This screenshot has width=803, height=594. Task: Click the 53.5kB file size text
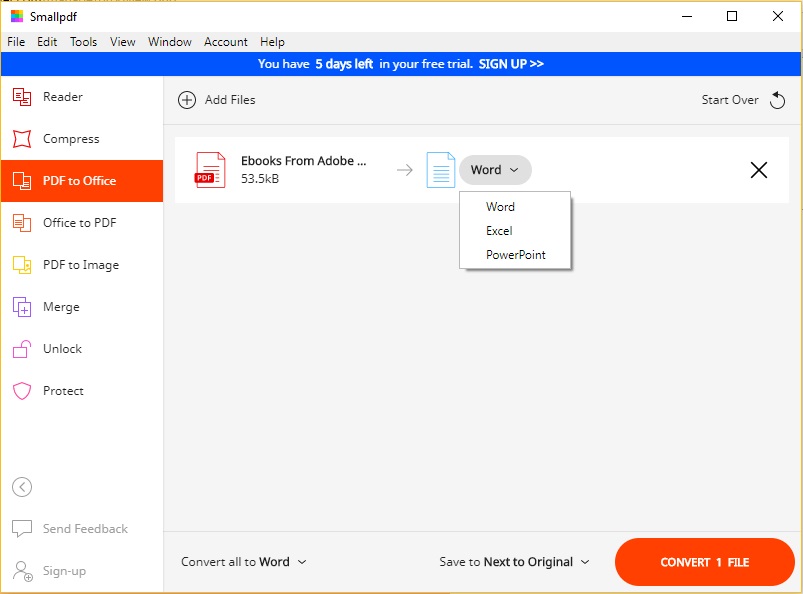(x=260, y=179)
